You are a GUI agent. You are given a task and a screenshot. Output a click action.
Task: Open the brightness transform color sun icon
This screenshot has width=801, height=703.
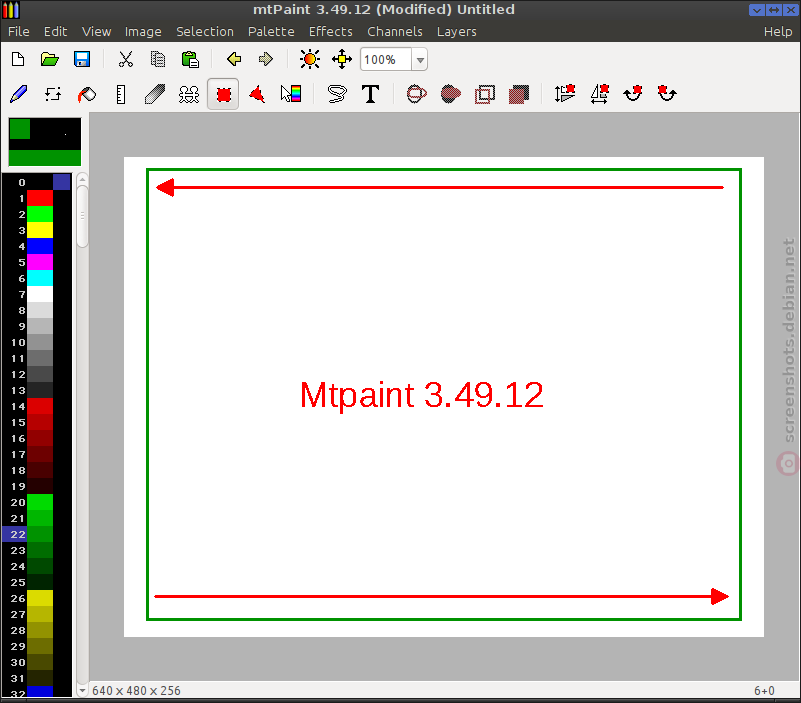click(310, 59)
